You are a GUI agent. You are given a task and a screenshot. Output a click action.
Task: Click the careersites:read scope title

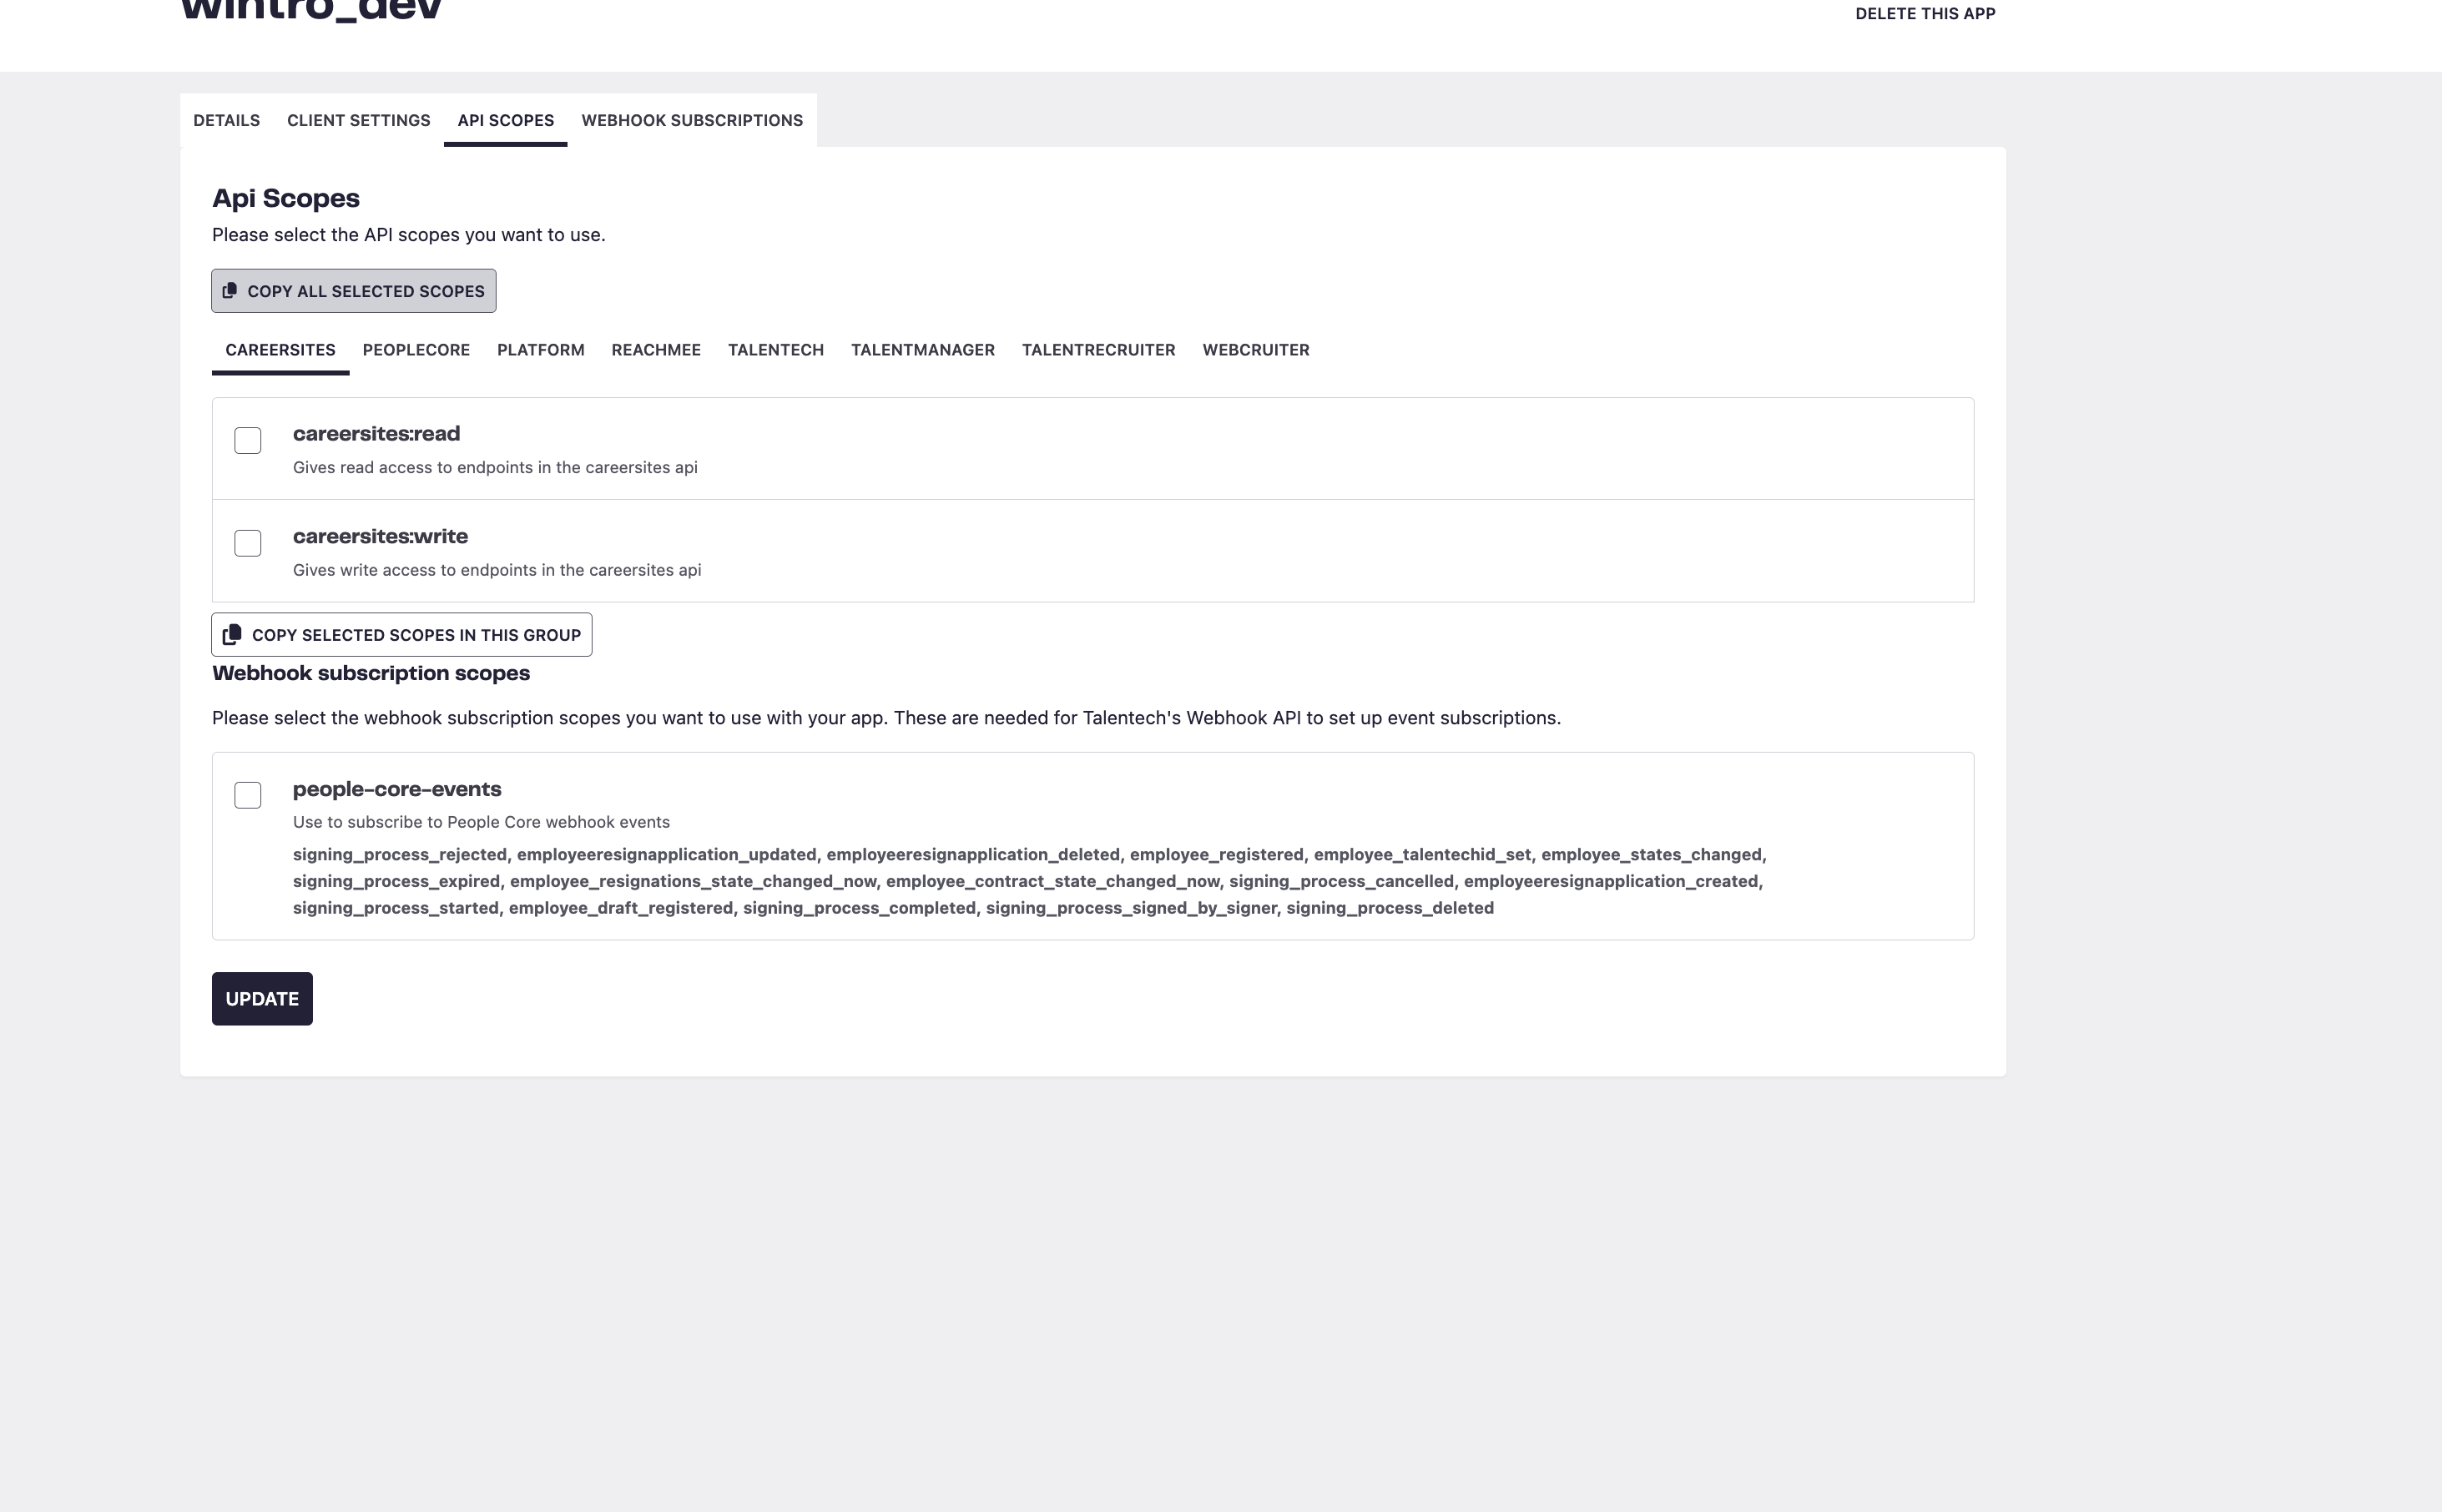(x=376, y=434)
